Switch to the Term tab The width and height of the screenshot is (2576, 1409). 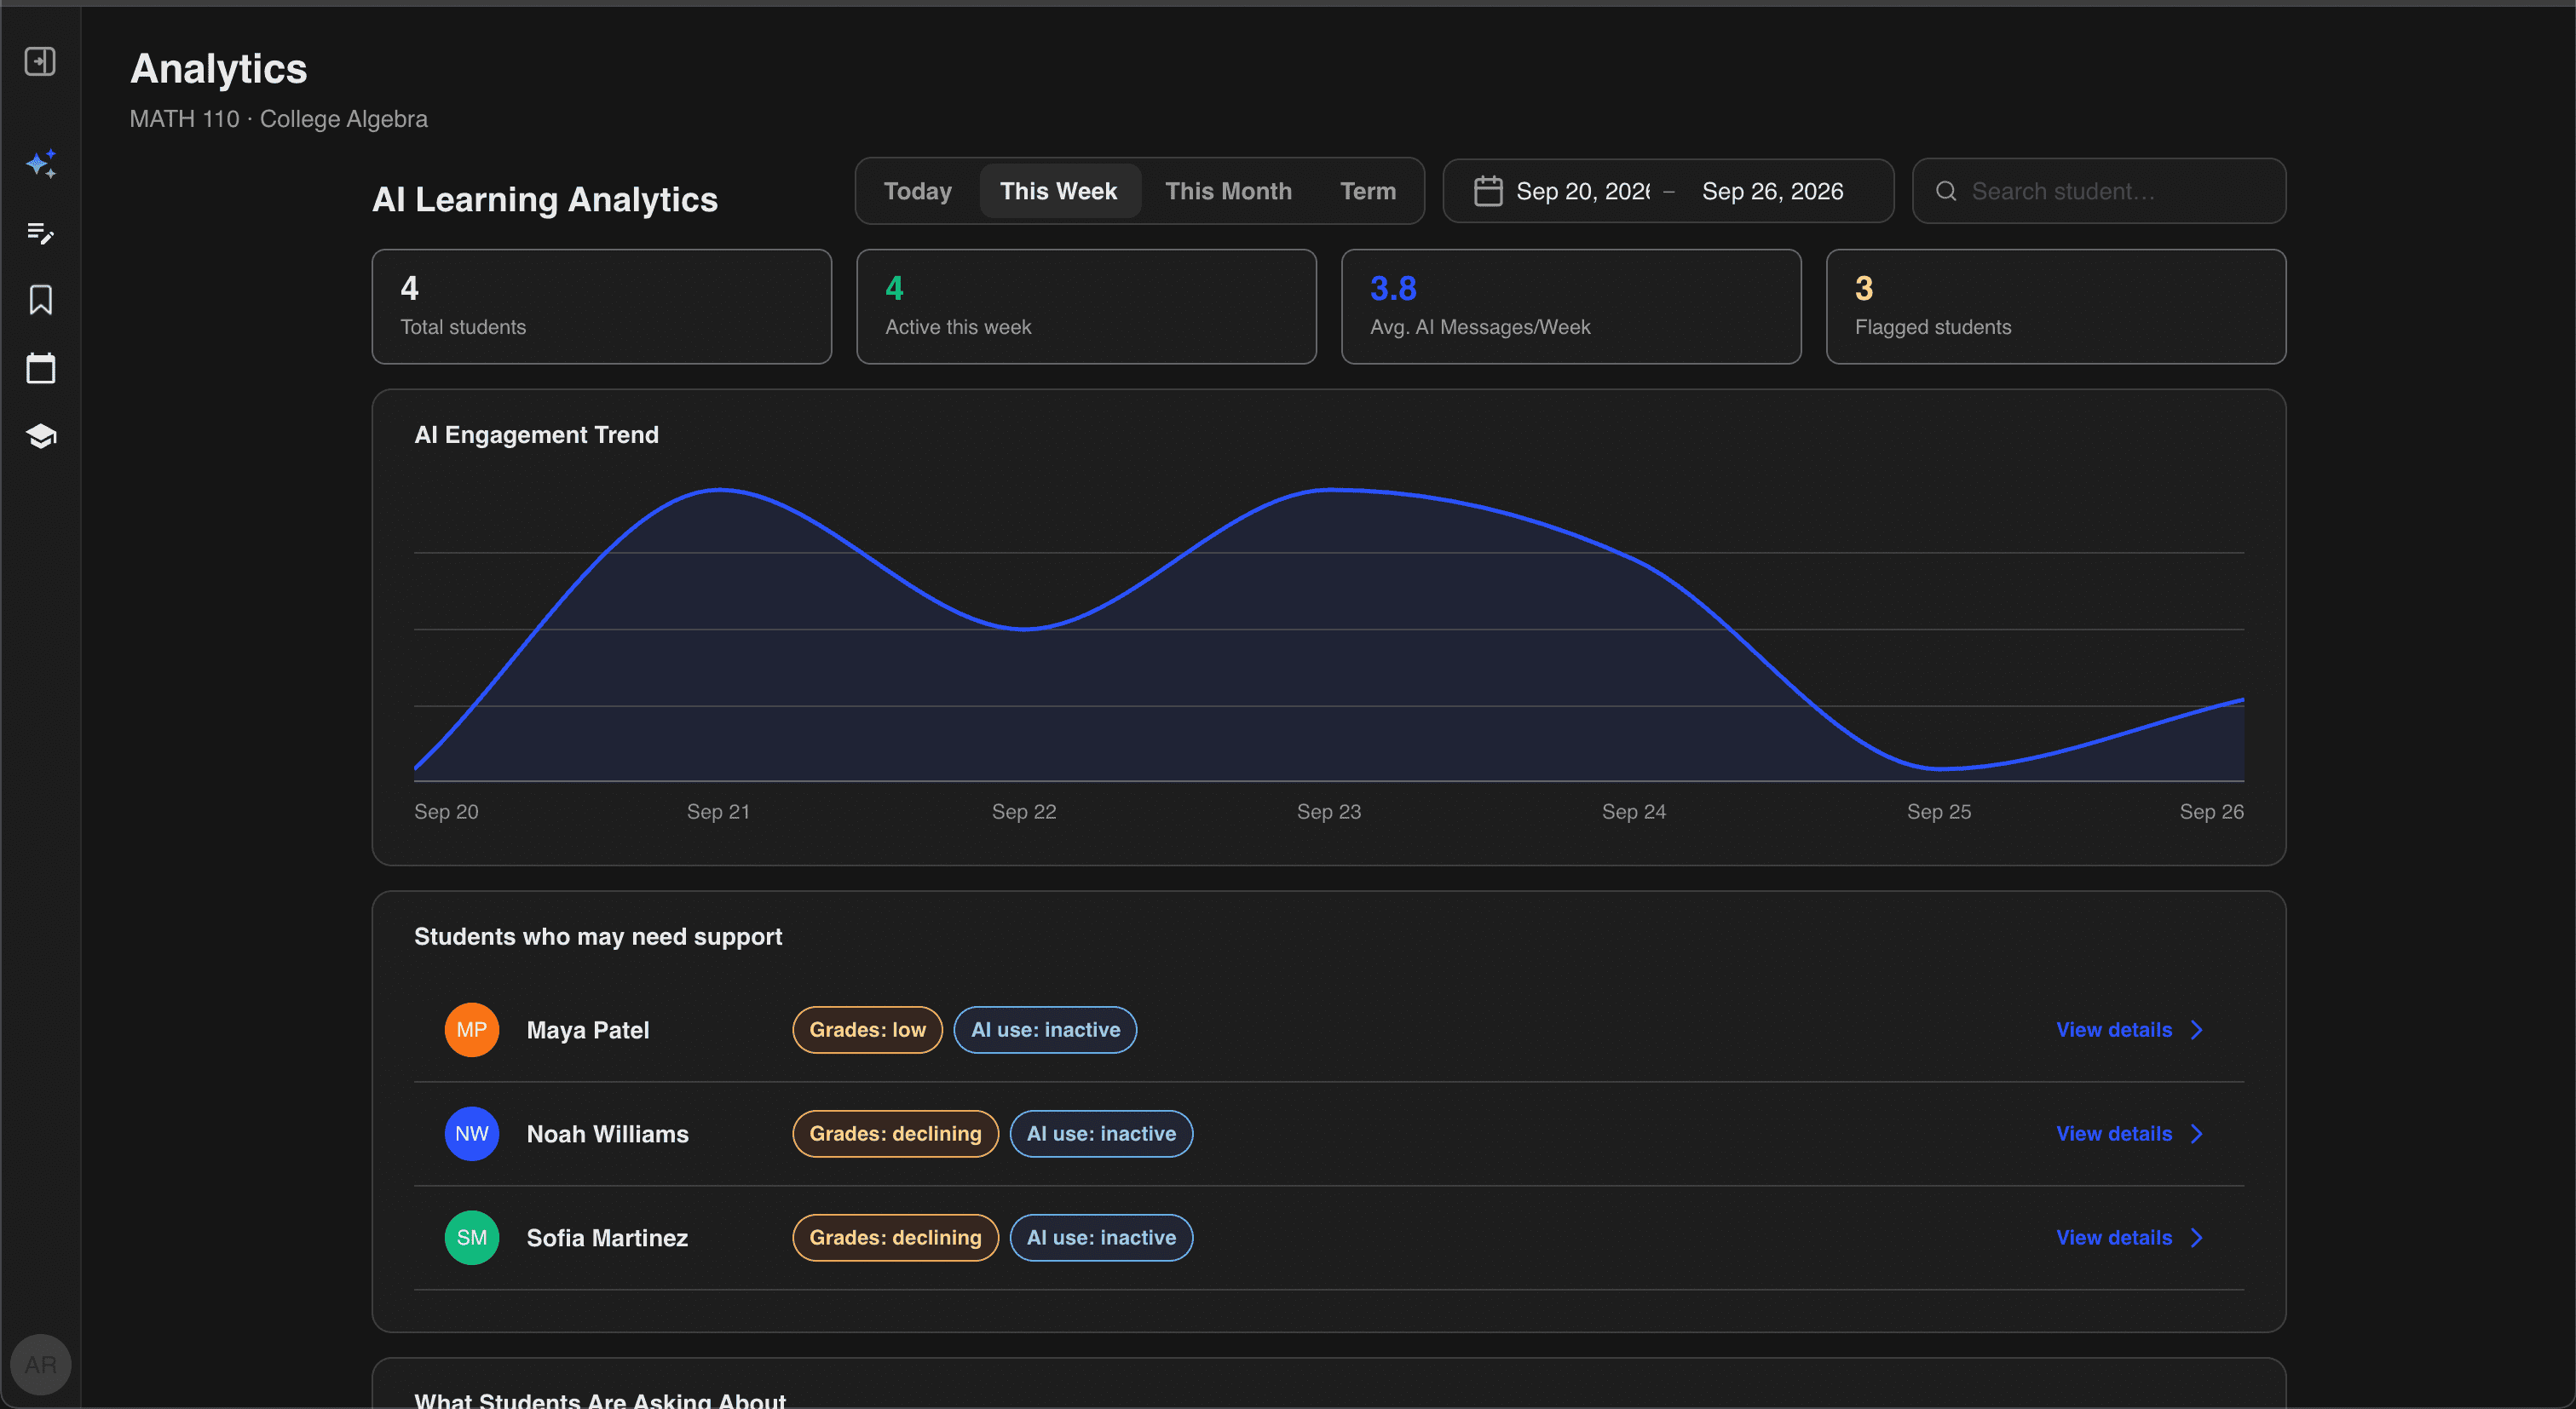tap(1368, 191)
